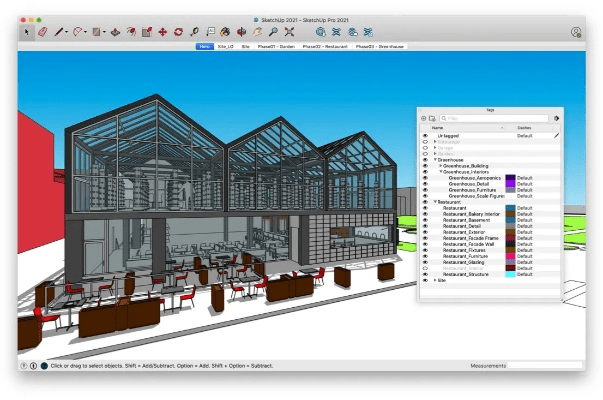
Task: Switch to the Phase02 - Restaurant scene tab
Action: coord(322,46)
